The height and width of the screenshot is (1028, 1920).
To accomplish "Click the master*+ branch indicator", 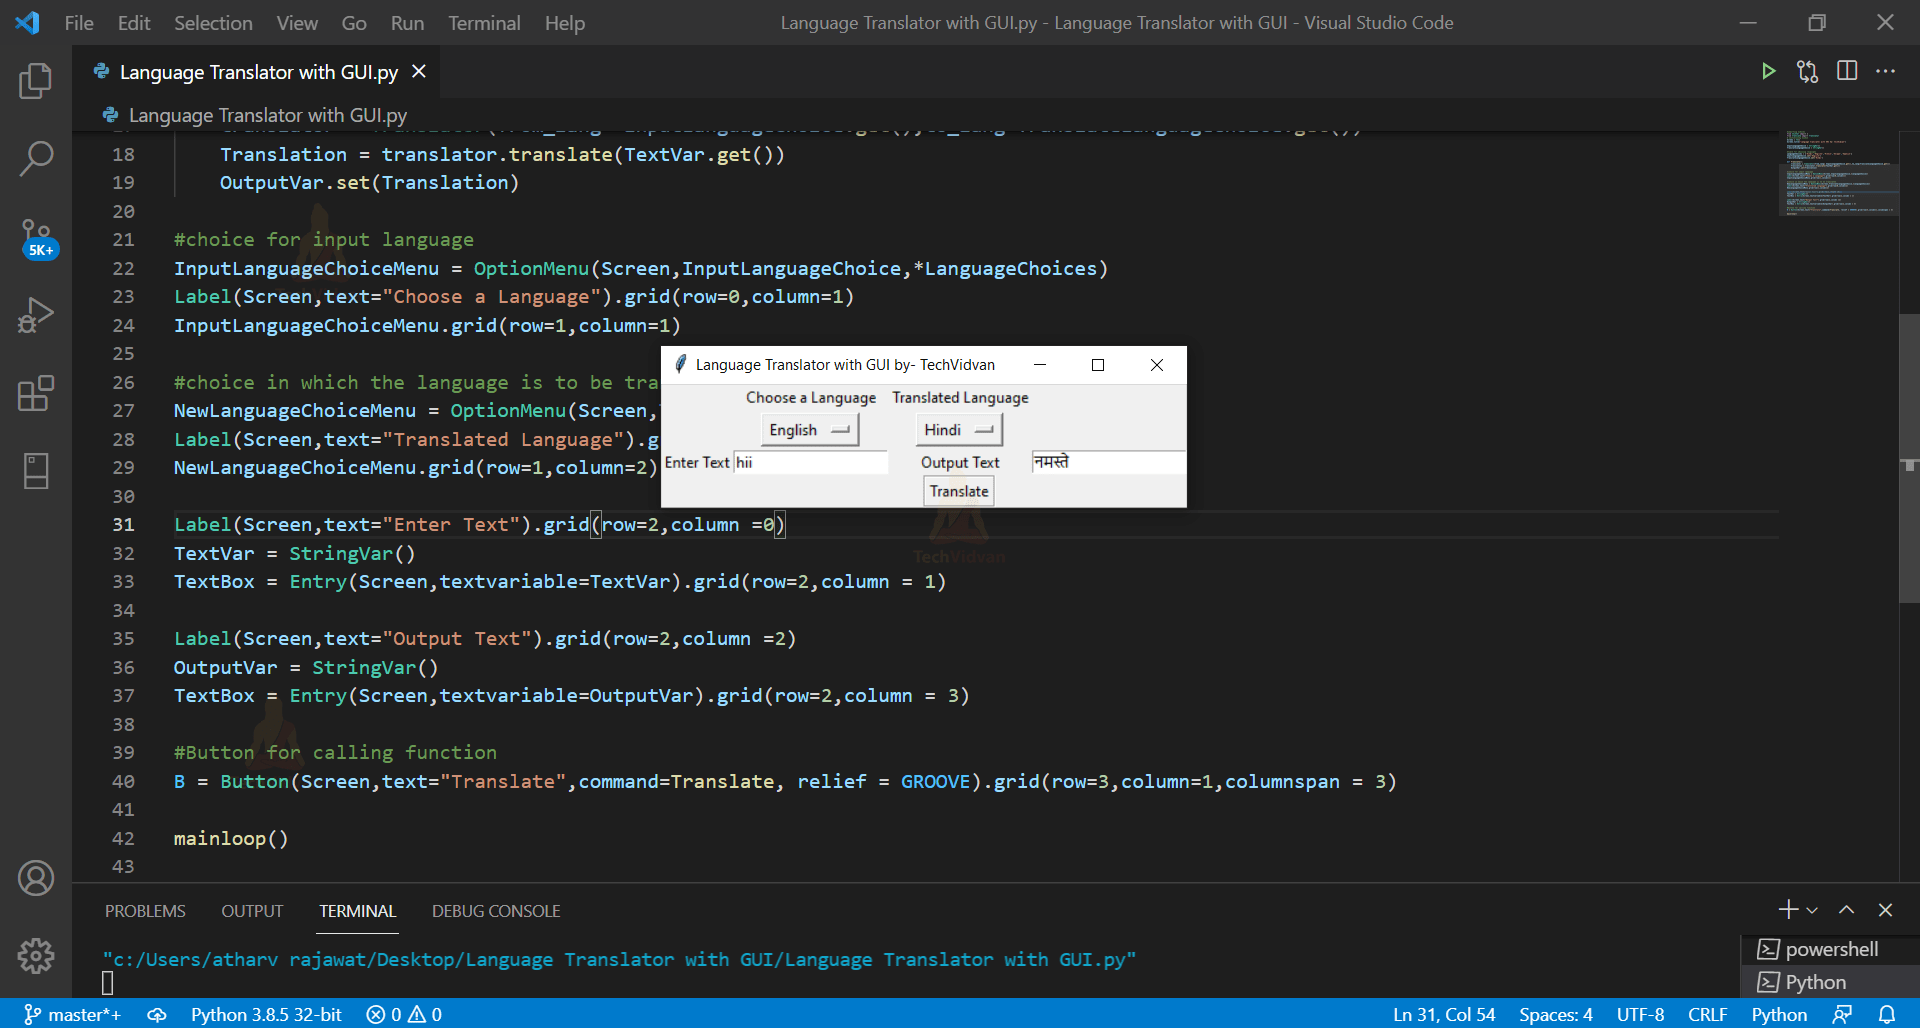I will click(72, 1014).
